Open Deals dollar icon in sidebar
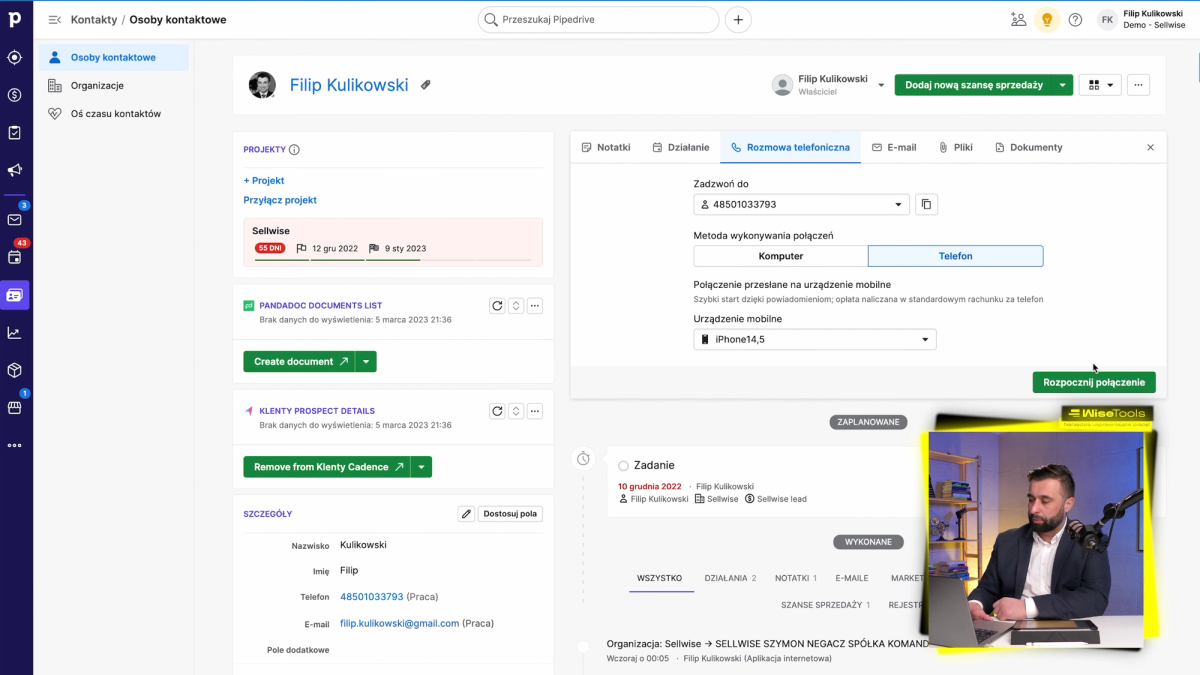Viewport: 1200px width, 675px height. (x=15, y=95)
